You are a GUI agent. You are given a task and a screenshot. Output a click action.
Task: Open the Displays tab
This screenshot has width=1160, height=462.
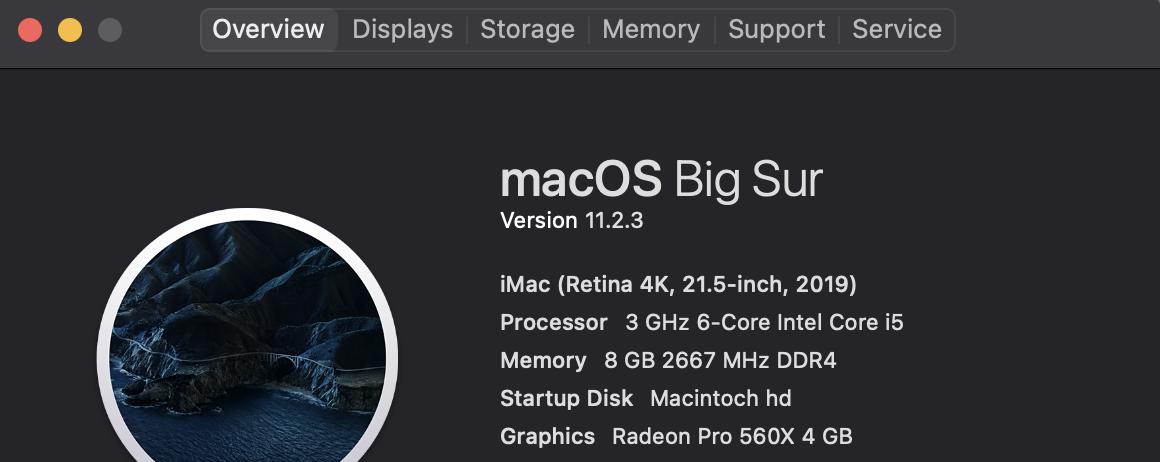click(403, 30)
